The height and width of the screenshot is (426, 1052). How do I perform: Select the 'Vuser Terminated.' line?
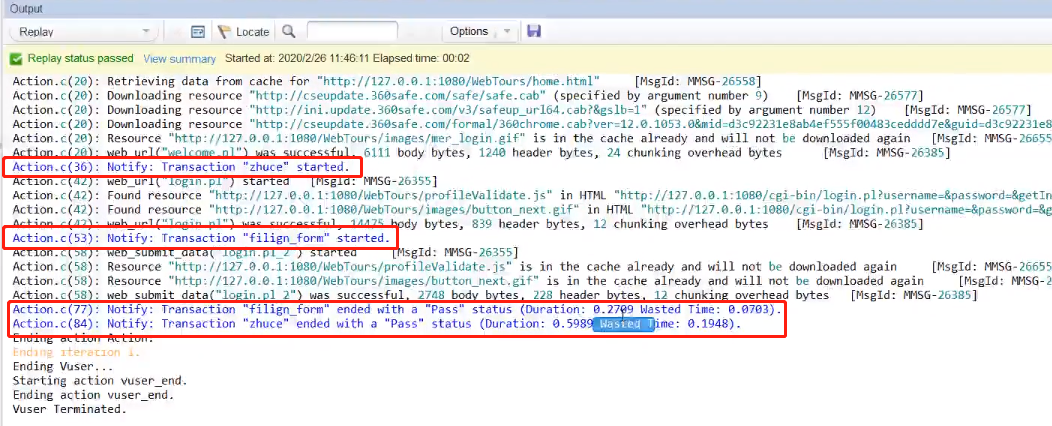[69, 409]
